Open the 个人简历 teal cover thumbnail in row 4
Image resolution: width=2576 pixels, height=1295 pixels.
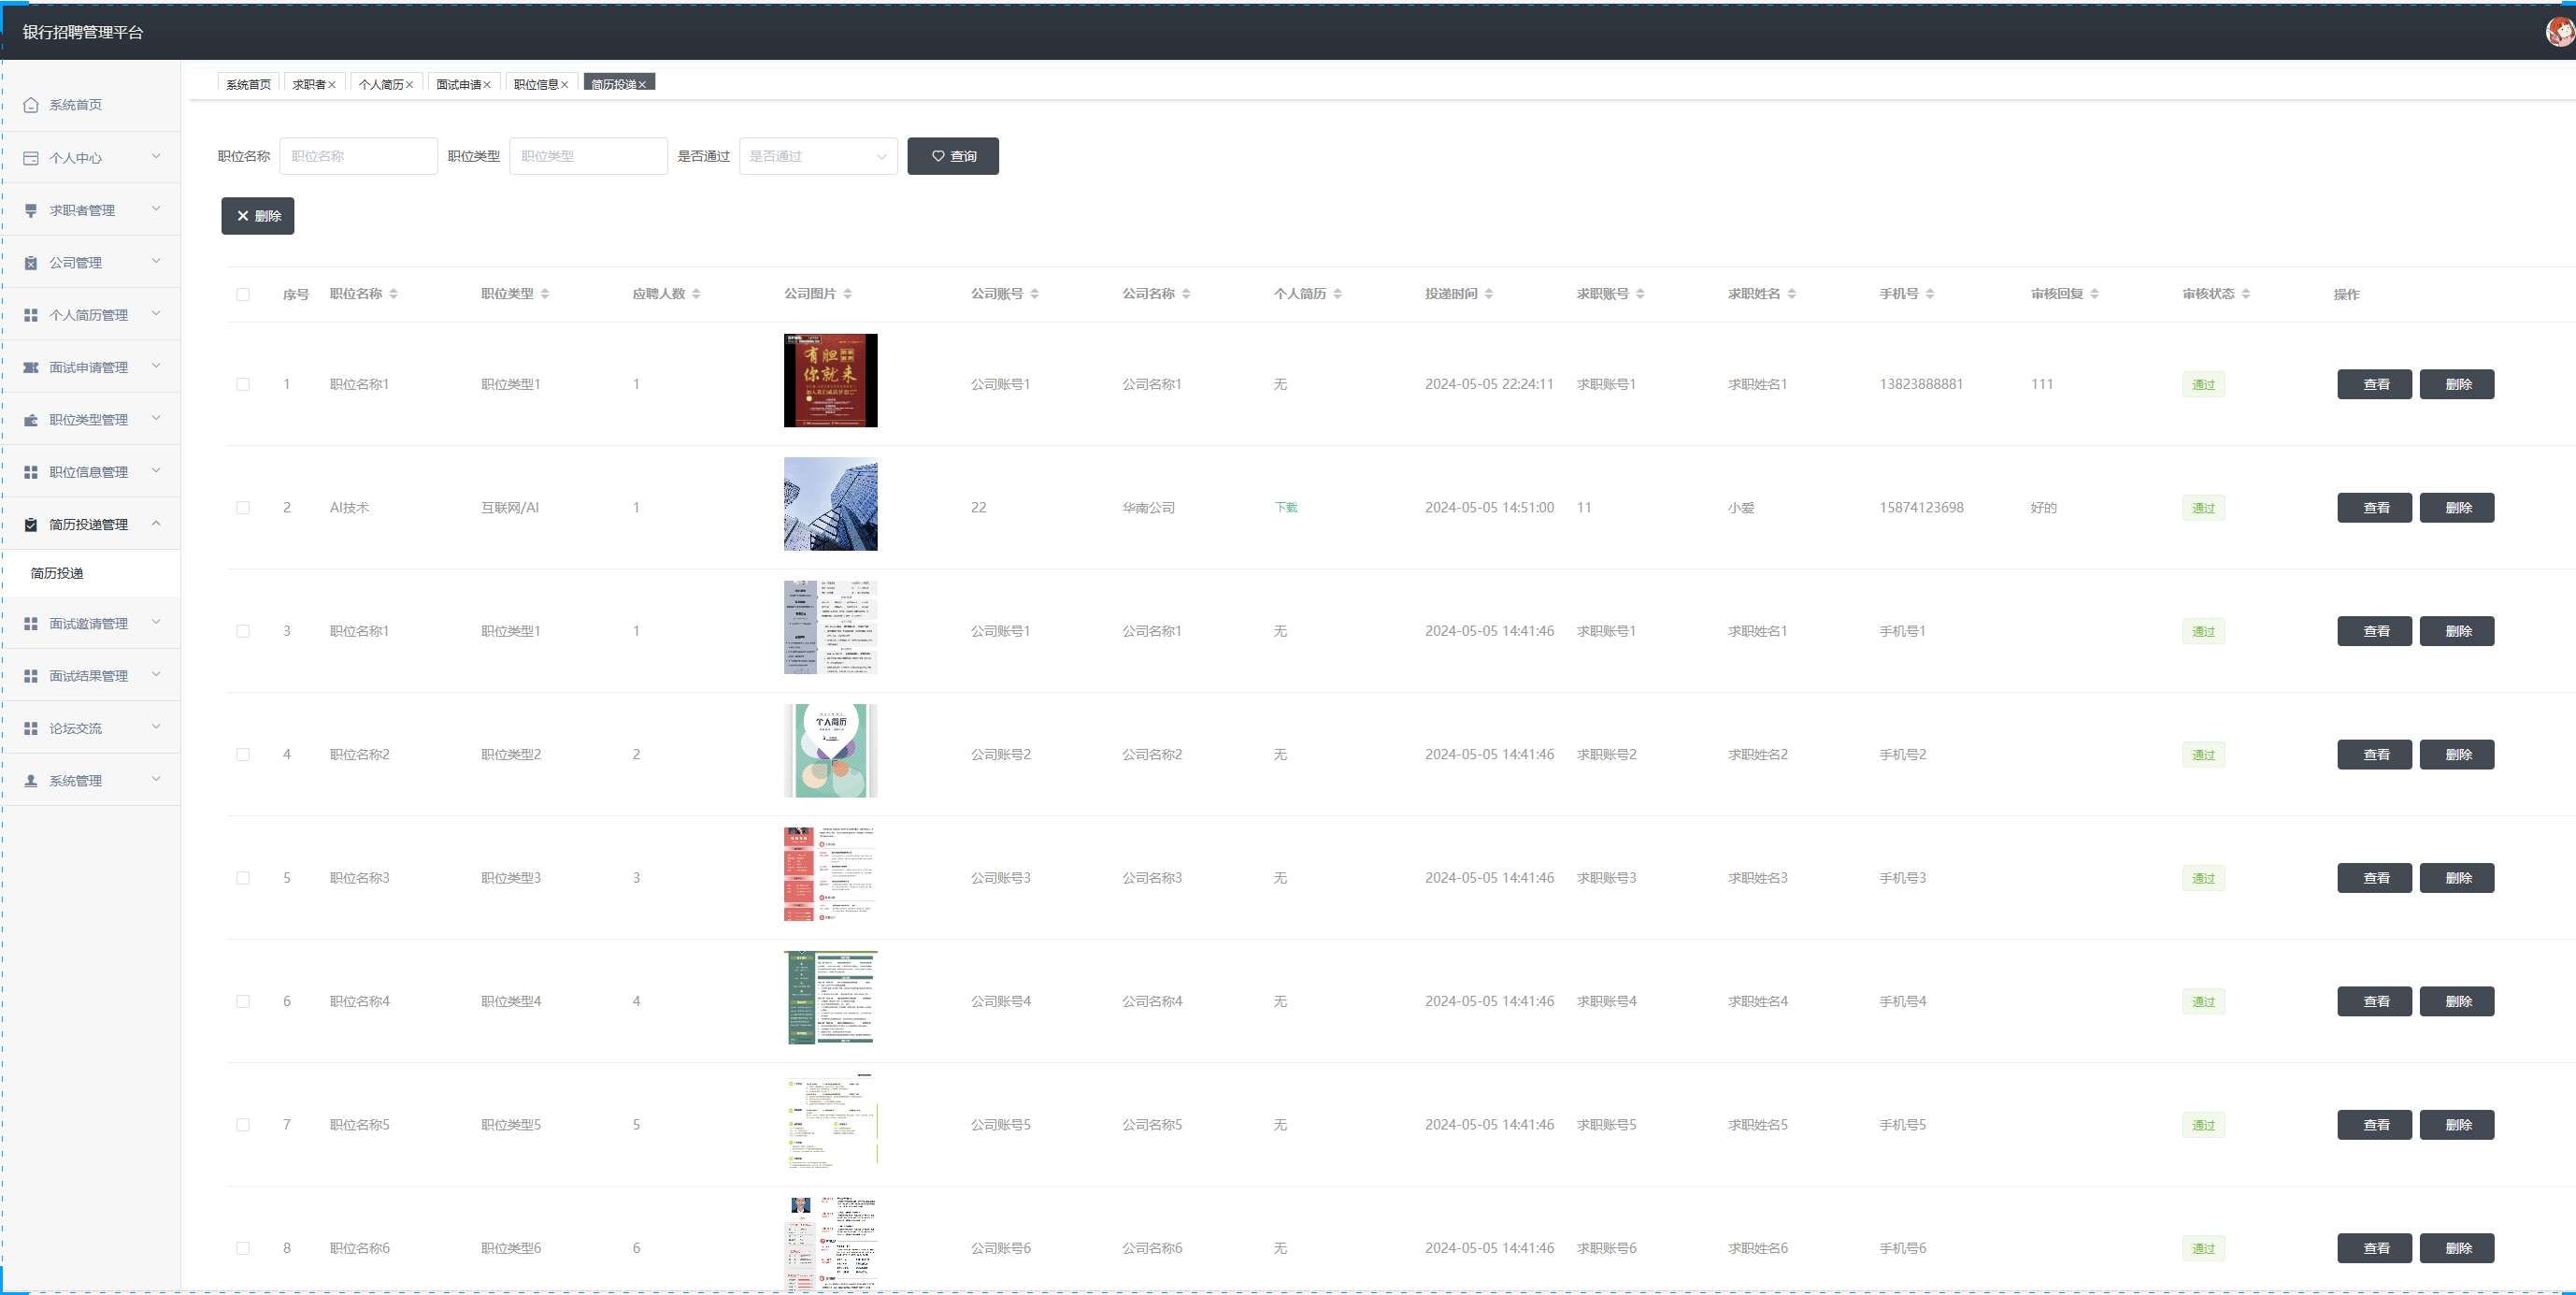[x=831, y=751]
